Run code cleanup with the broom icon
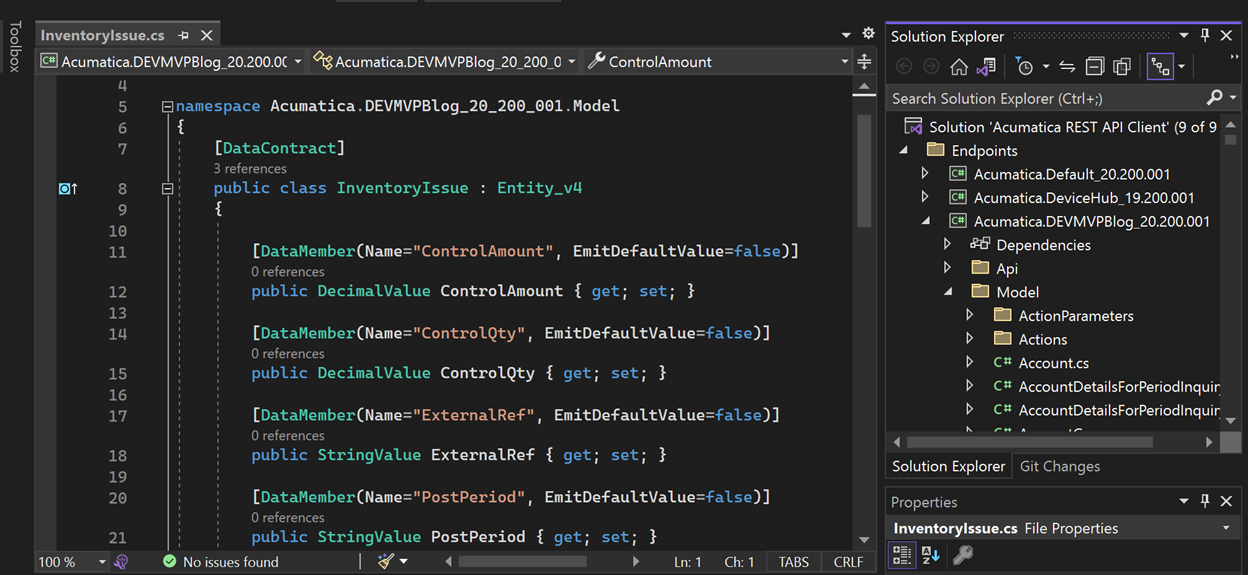The image size is (1248, 575). point(386,562)
